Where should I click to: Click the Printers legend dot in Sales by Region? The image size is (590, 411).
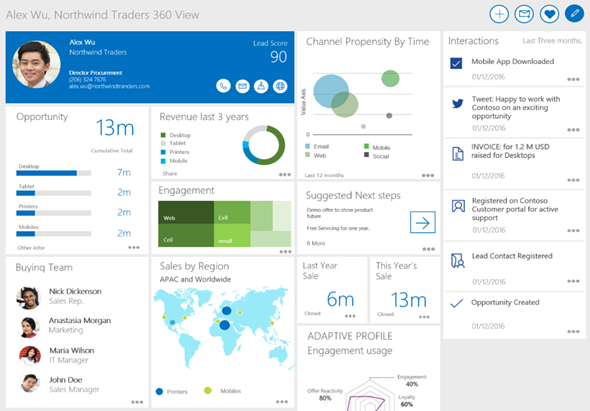(160, 391)
